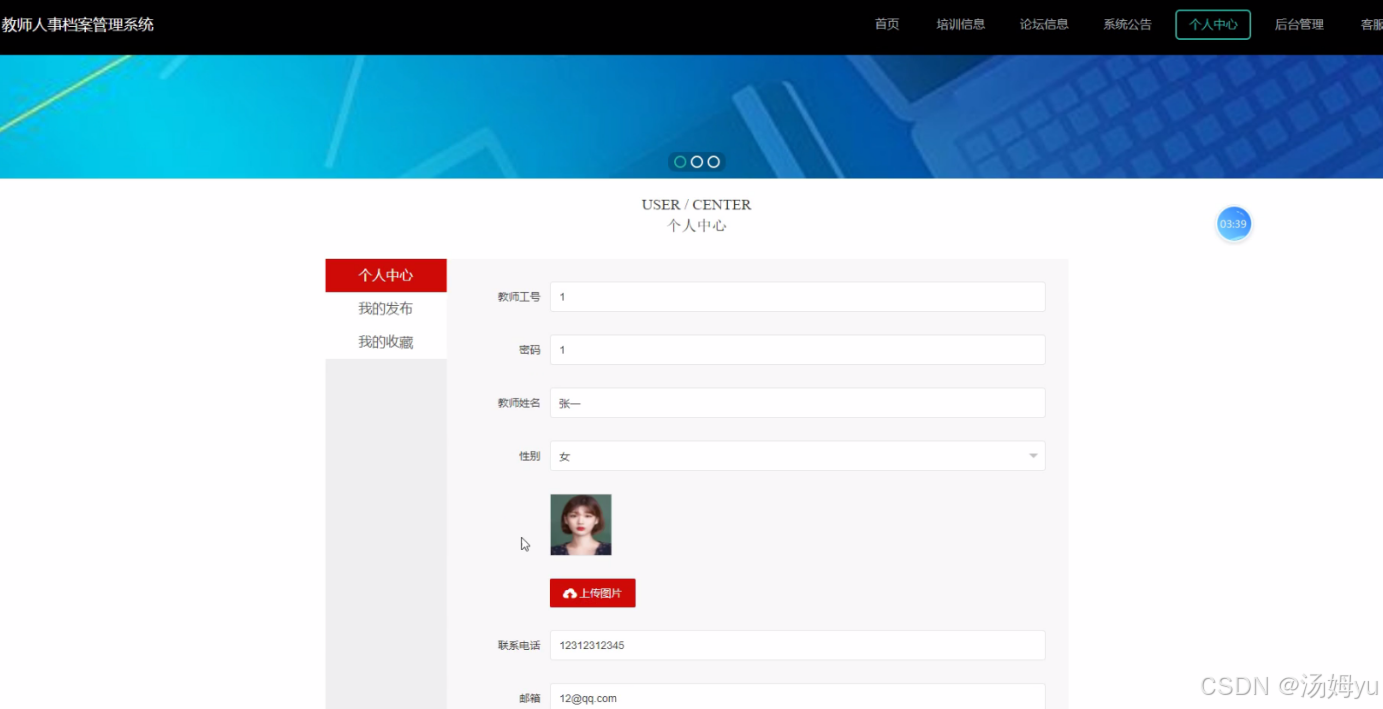Click the 教师人事档案管理系统 site title
Viewport: 1383px width, 709px height.
coord(78,25)
